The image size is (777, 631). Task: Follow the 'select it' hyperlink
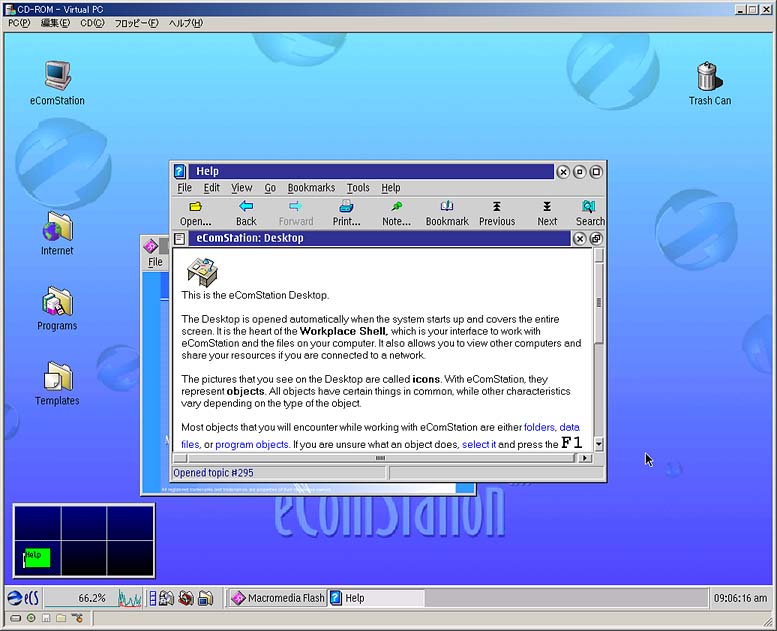(479, 445)
